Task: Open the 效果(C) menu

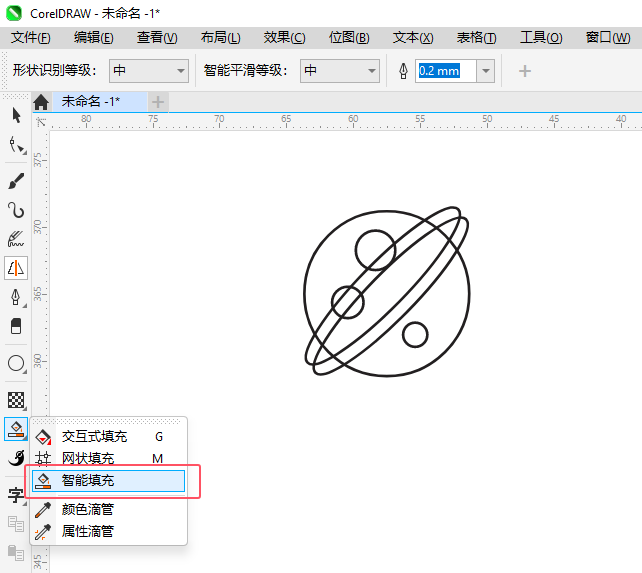Action: [285, 38]
